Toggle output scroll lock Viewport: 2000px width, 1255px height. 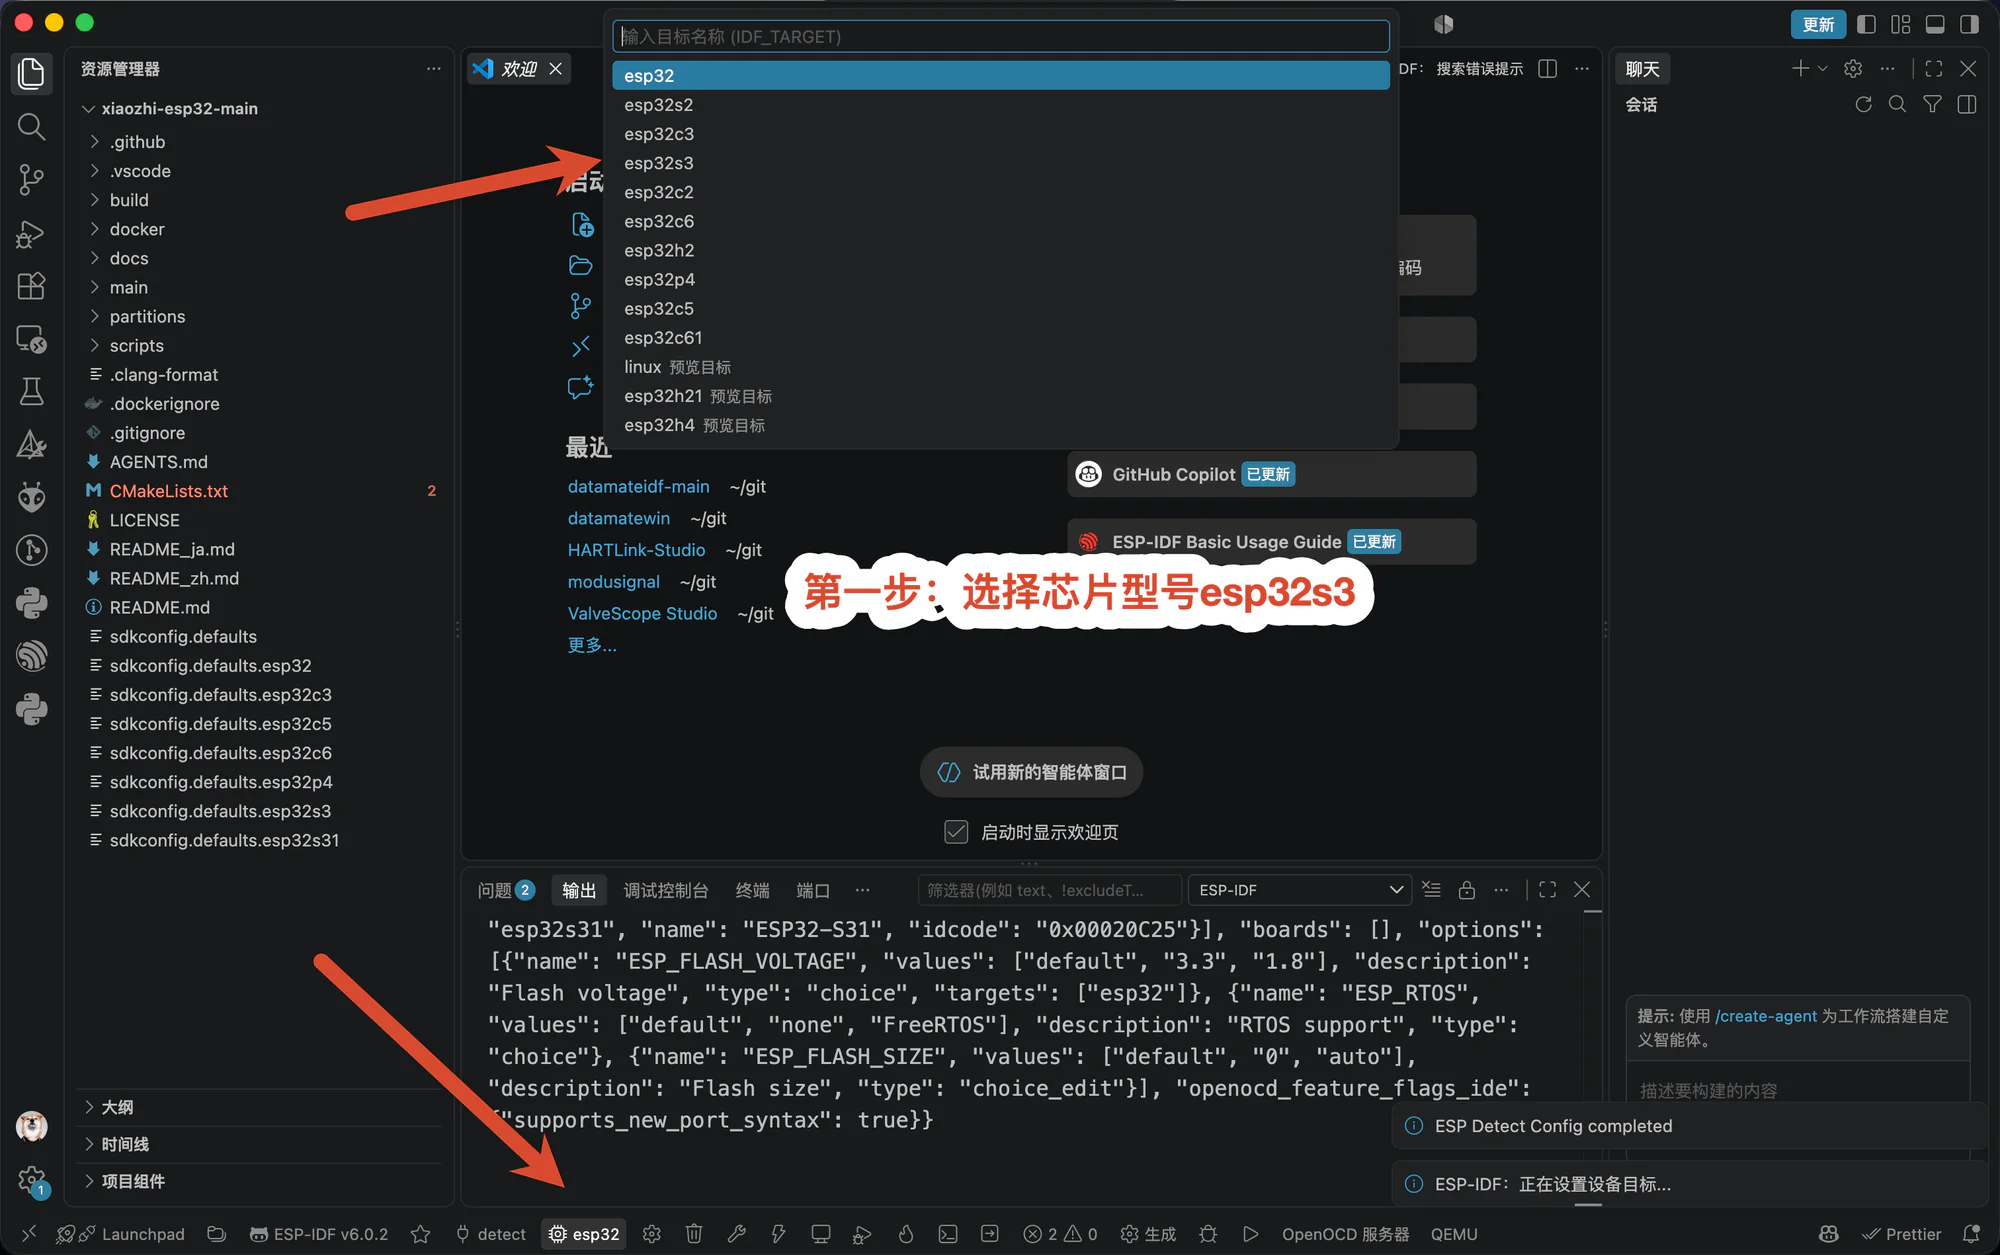(x=1467, y=890)
